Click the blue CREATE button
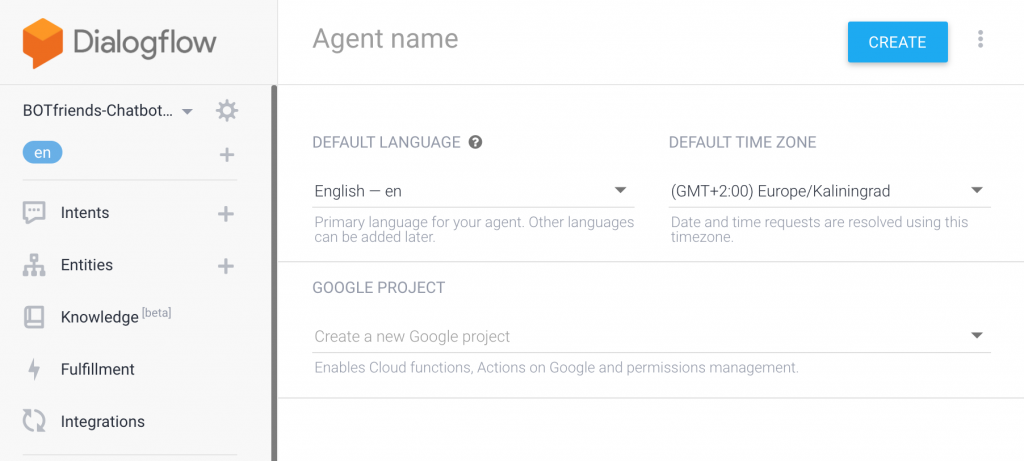 click(897, 42)
